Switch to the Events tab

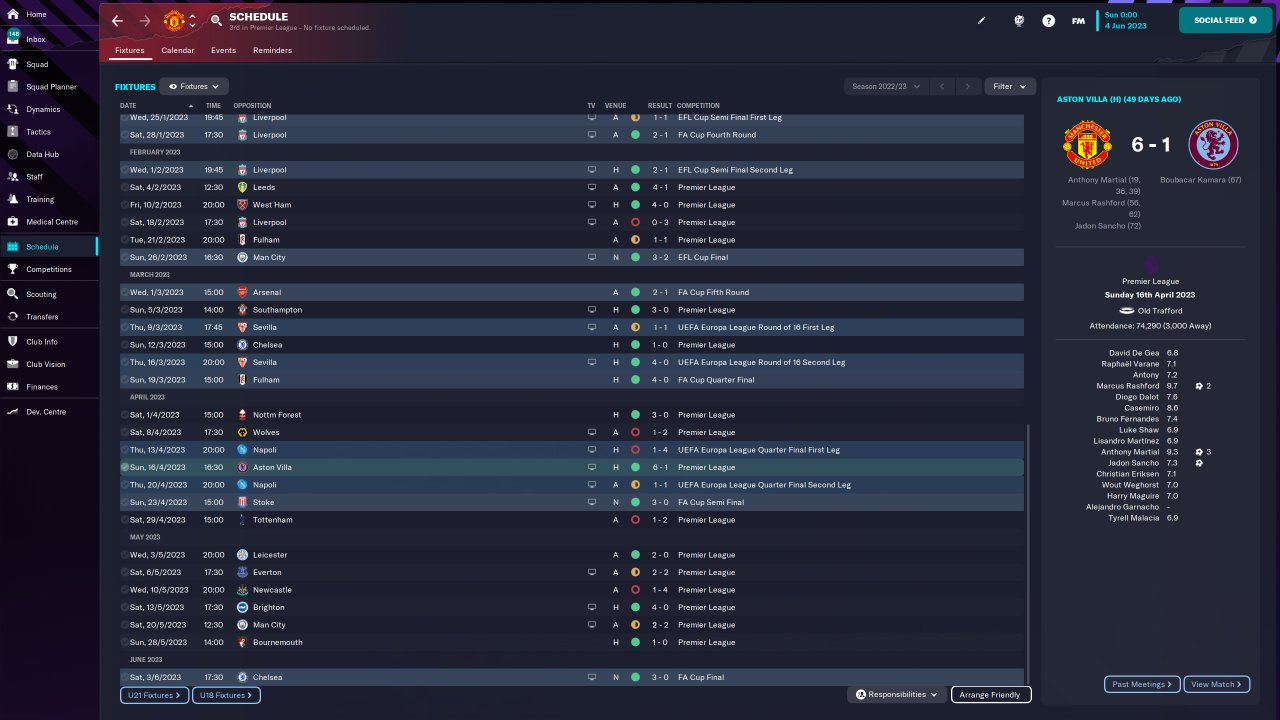click(224, 50)
